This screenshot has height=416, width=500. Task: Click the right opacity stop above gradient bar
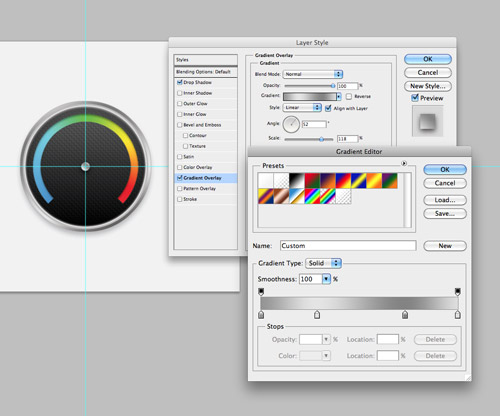pyautogui.click(x=458, y=292)
